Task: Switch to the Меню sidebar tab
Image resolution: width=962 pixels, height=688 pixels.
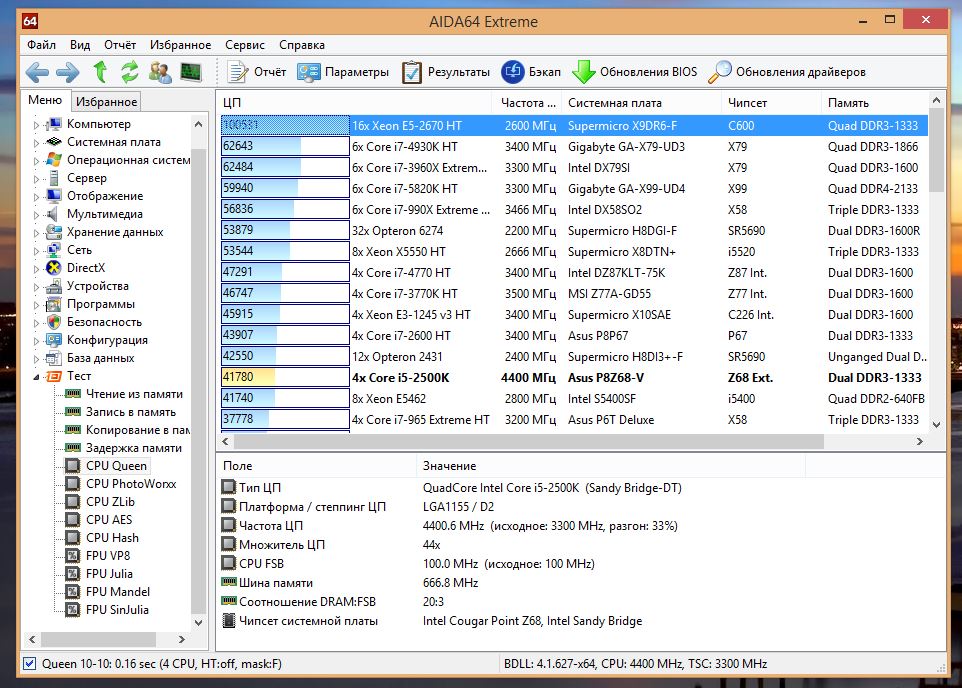Action: (45, 100)
